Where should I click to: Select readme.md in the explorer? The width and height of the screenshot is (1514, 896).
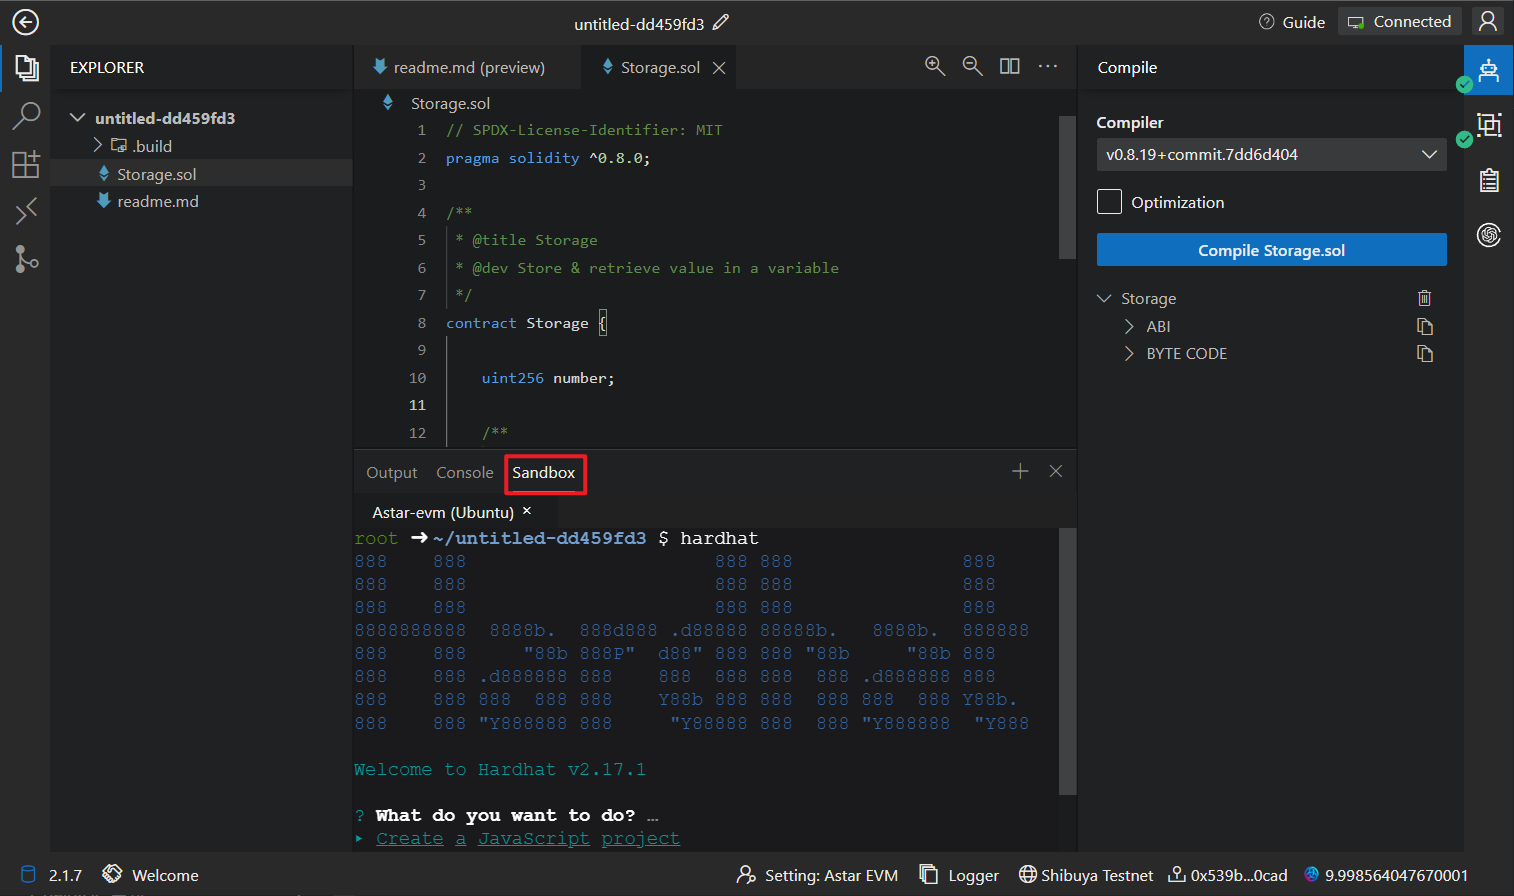click(157, 202)
